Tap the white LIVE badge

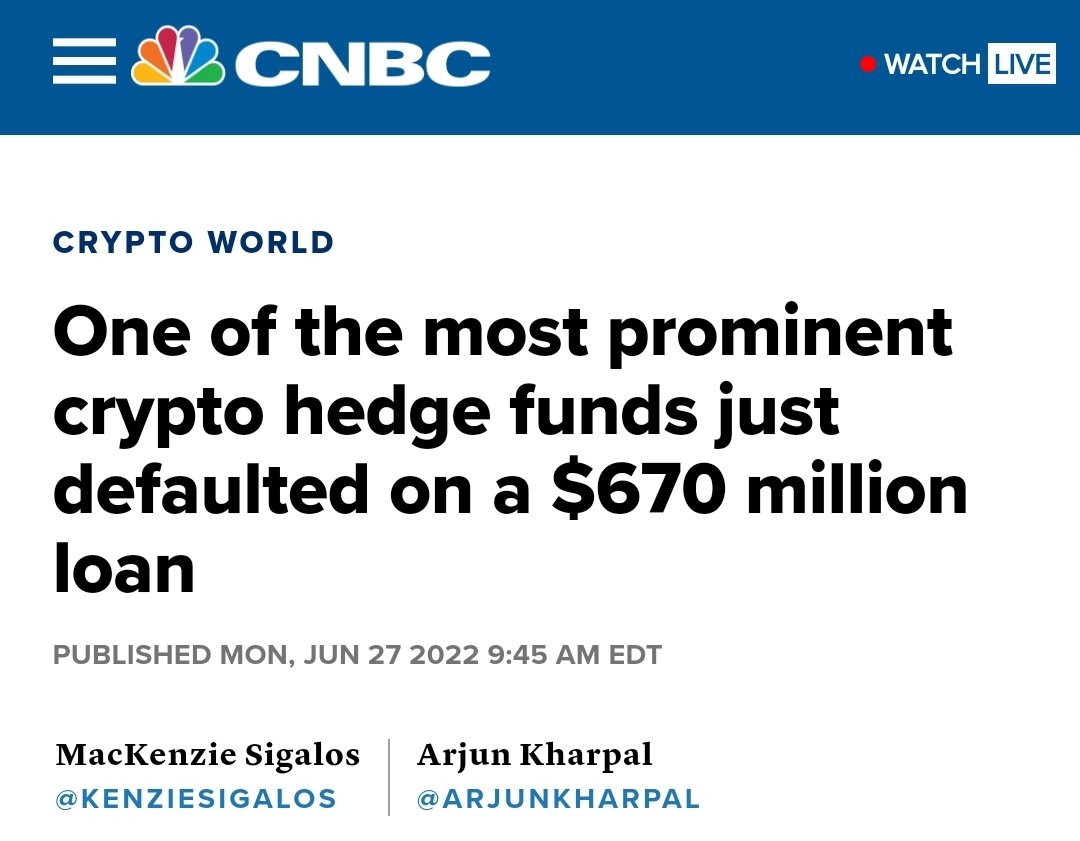click(x=1021, y=63)
